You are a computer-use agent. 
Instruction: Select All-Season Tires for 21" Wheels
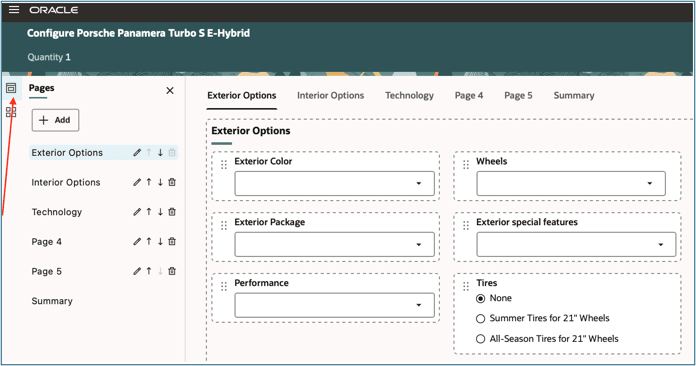pos(480,339)
